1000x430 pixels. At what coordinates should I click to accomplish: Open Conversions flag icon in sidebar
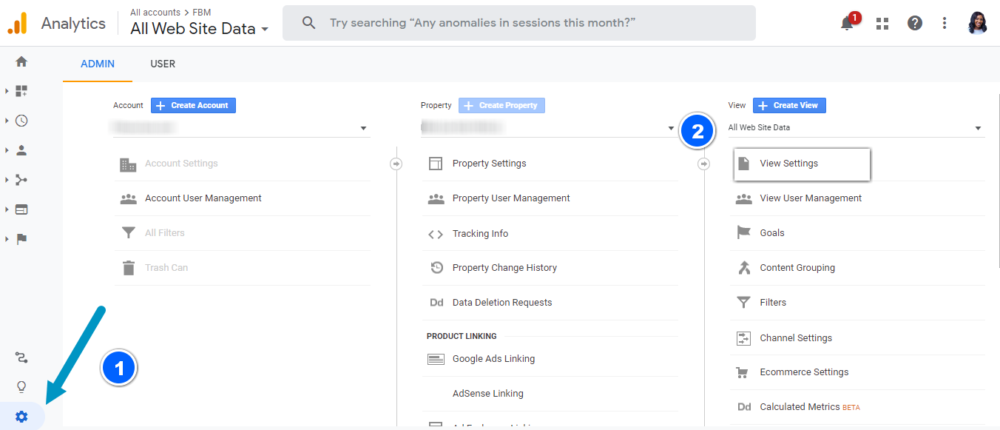22,239
